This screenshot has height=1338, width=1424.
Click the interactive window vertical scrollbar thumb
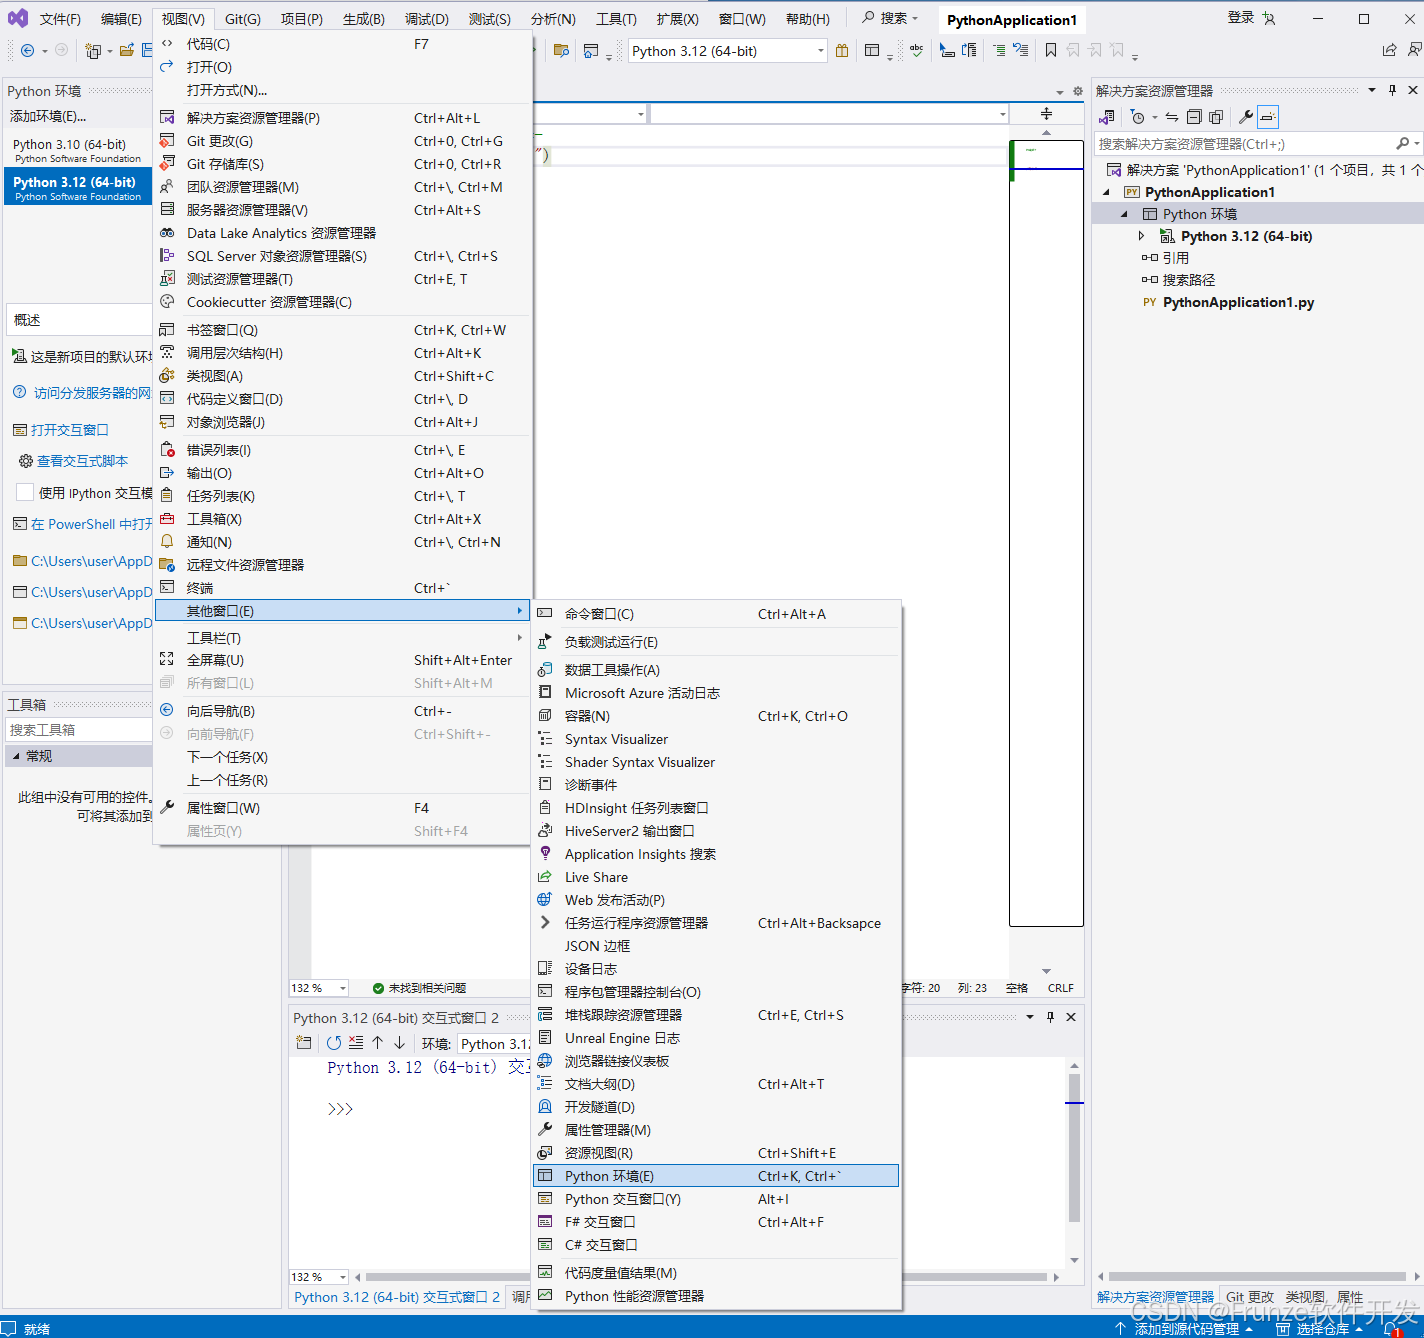click(x=1074, y=1148)
